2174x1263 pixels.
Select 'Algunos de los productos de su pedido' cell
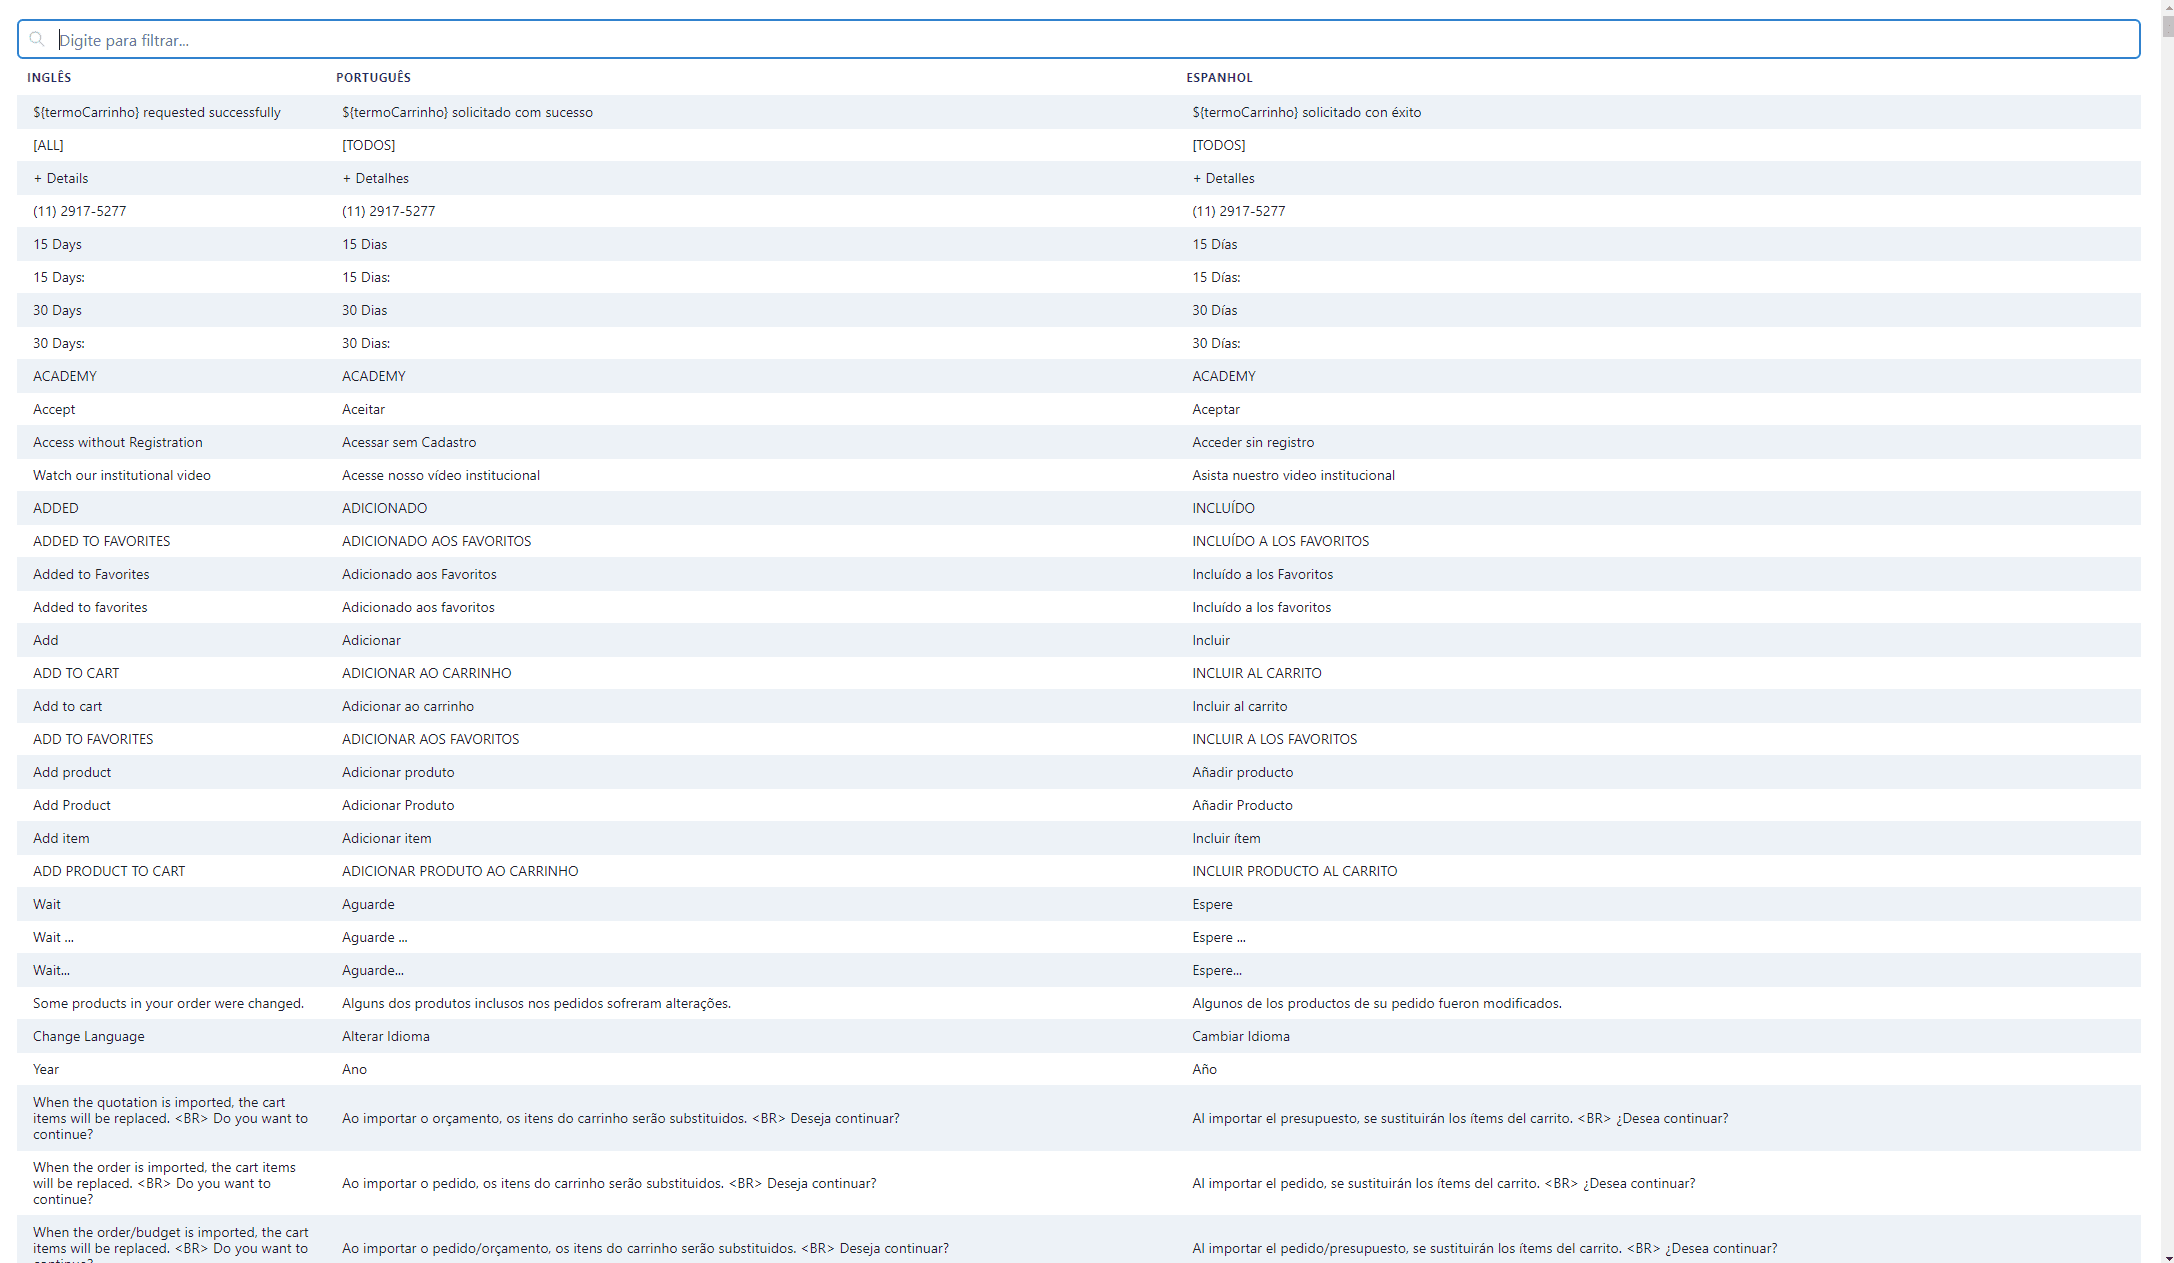(1377, 1003)
